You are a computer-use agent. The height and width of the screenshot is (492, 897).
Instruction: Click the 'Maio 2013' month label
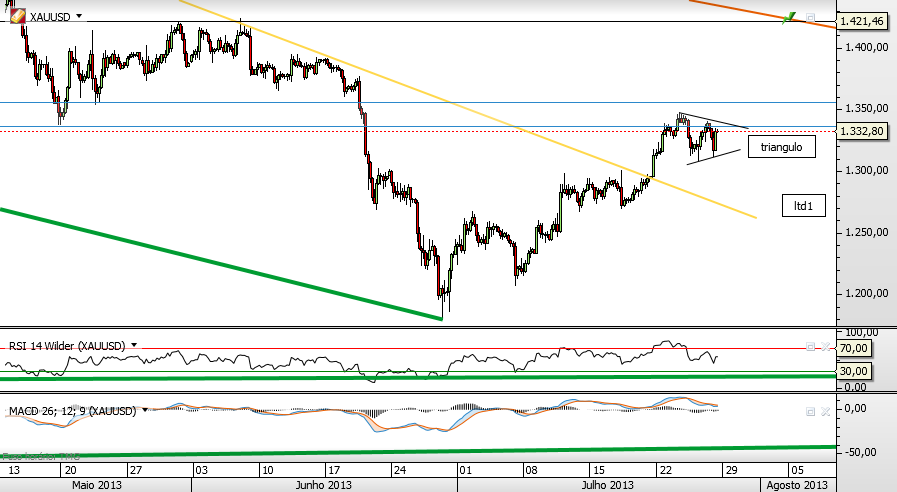97,485
